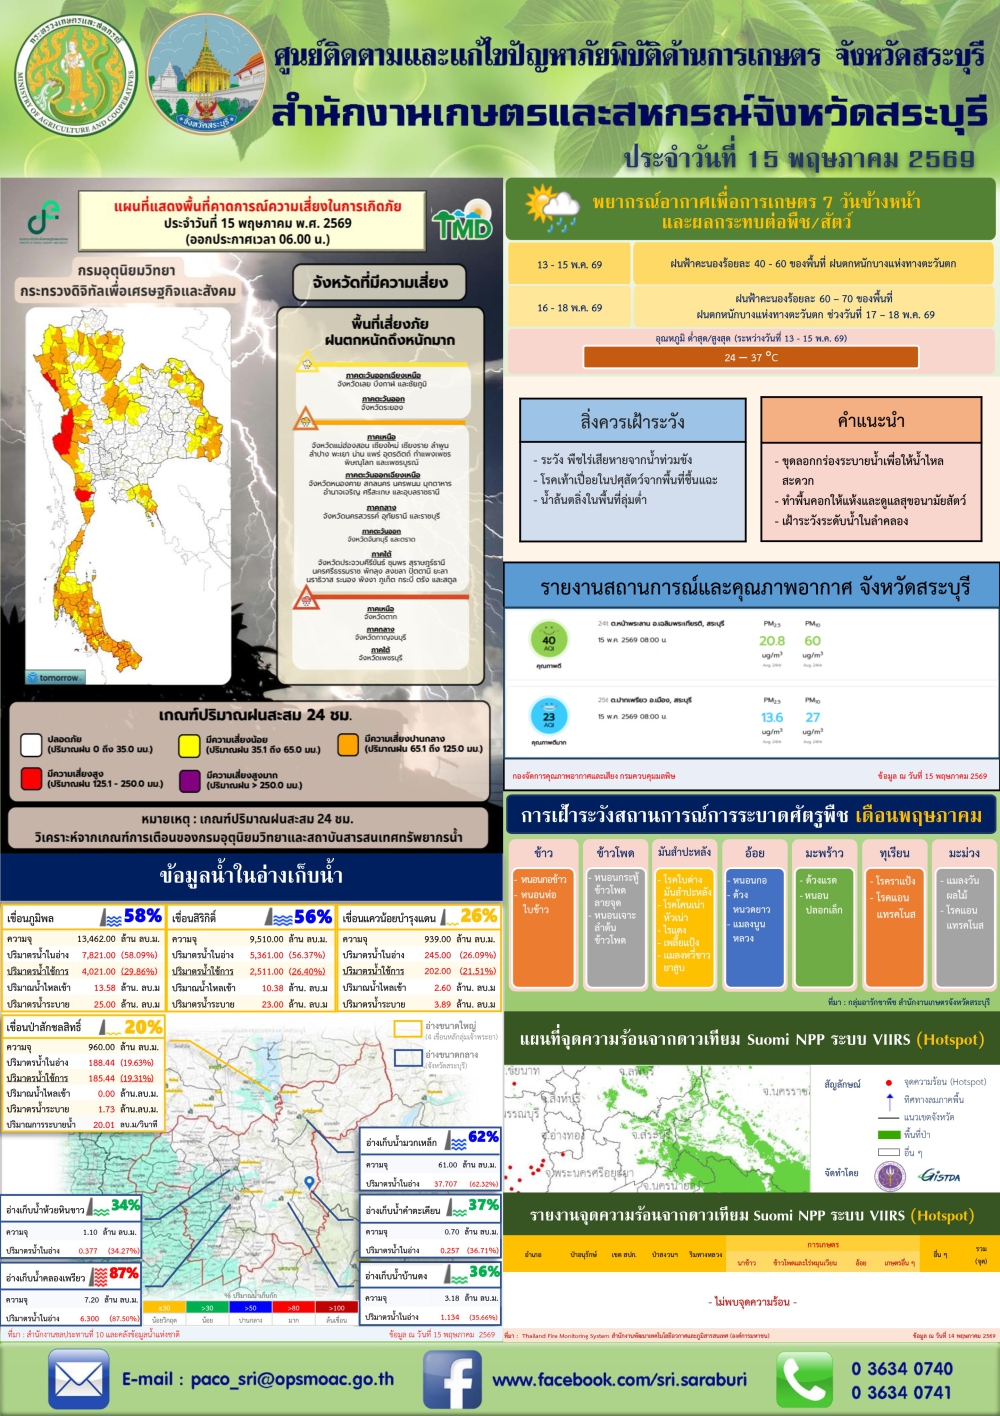Click the PM2.5 value 20.8
This screenshot has height=1416, width=1000.
coord(772,640)
